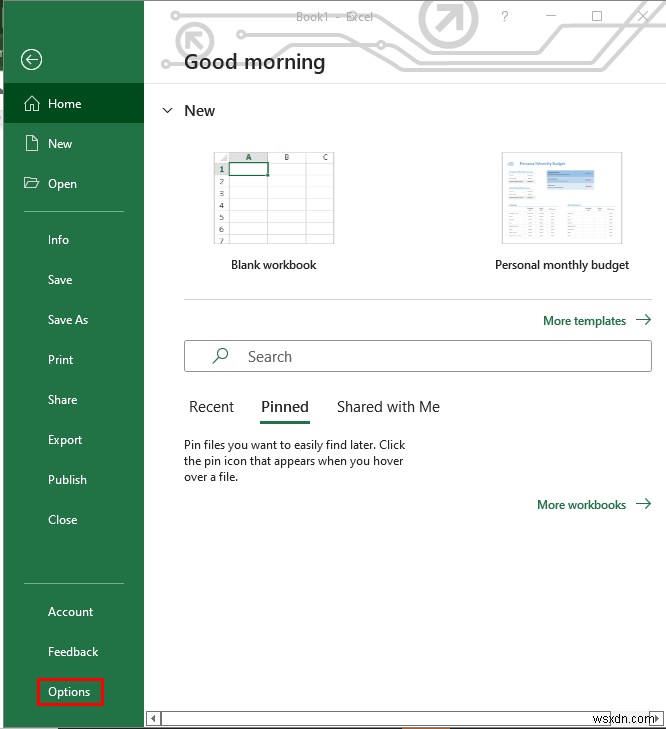Viewport: 666px width, 729px height.
Task: Switch to the Shared with Me tab
Action: tap(388, 407)
